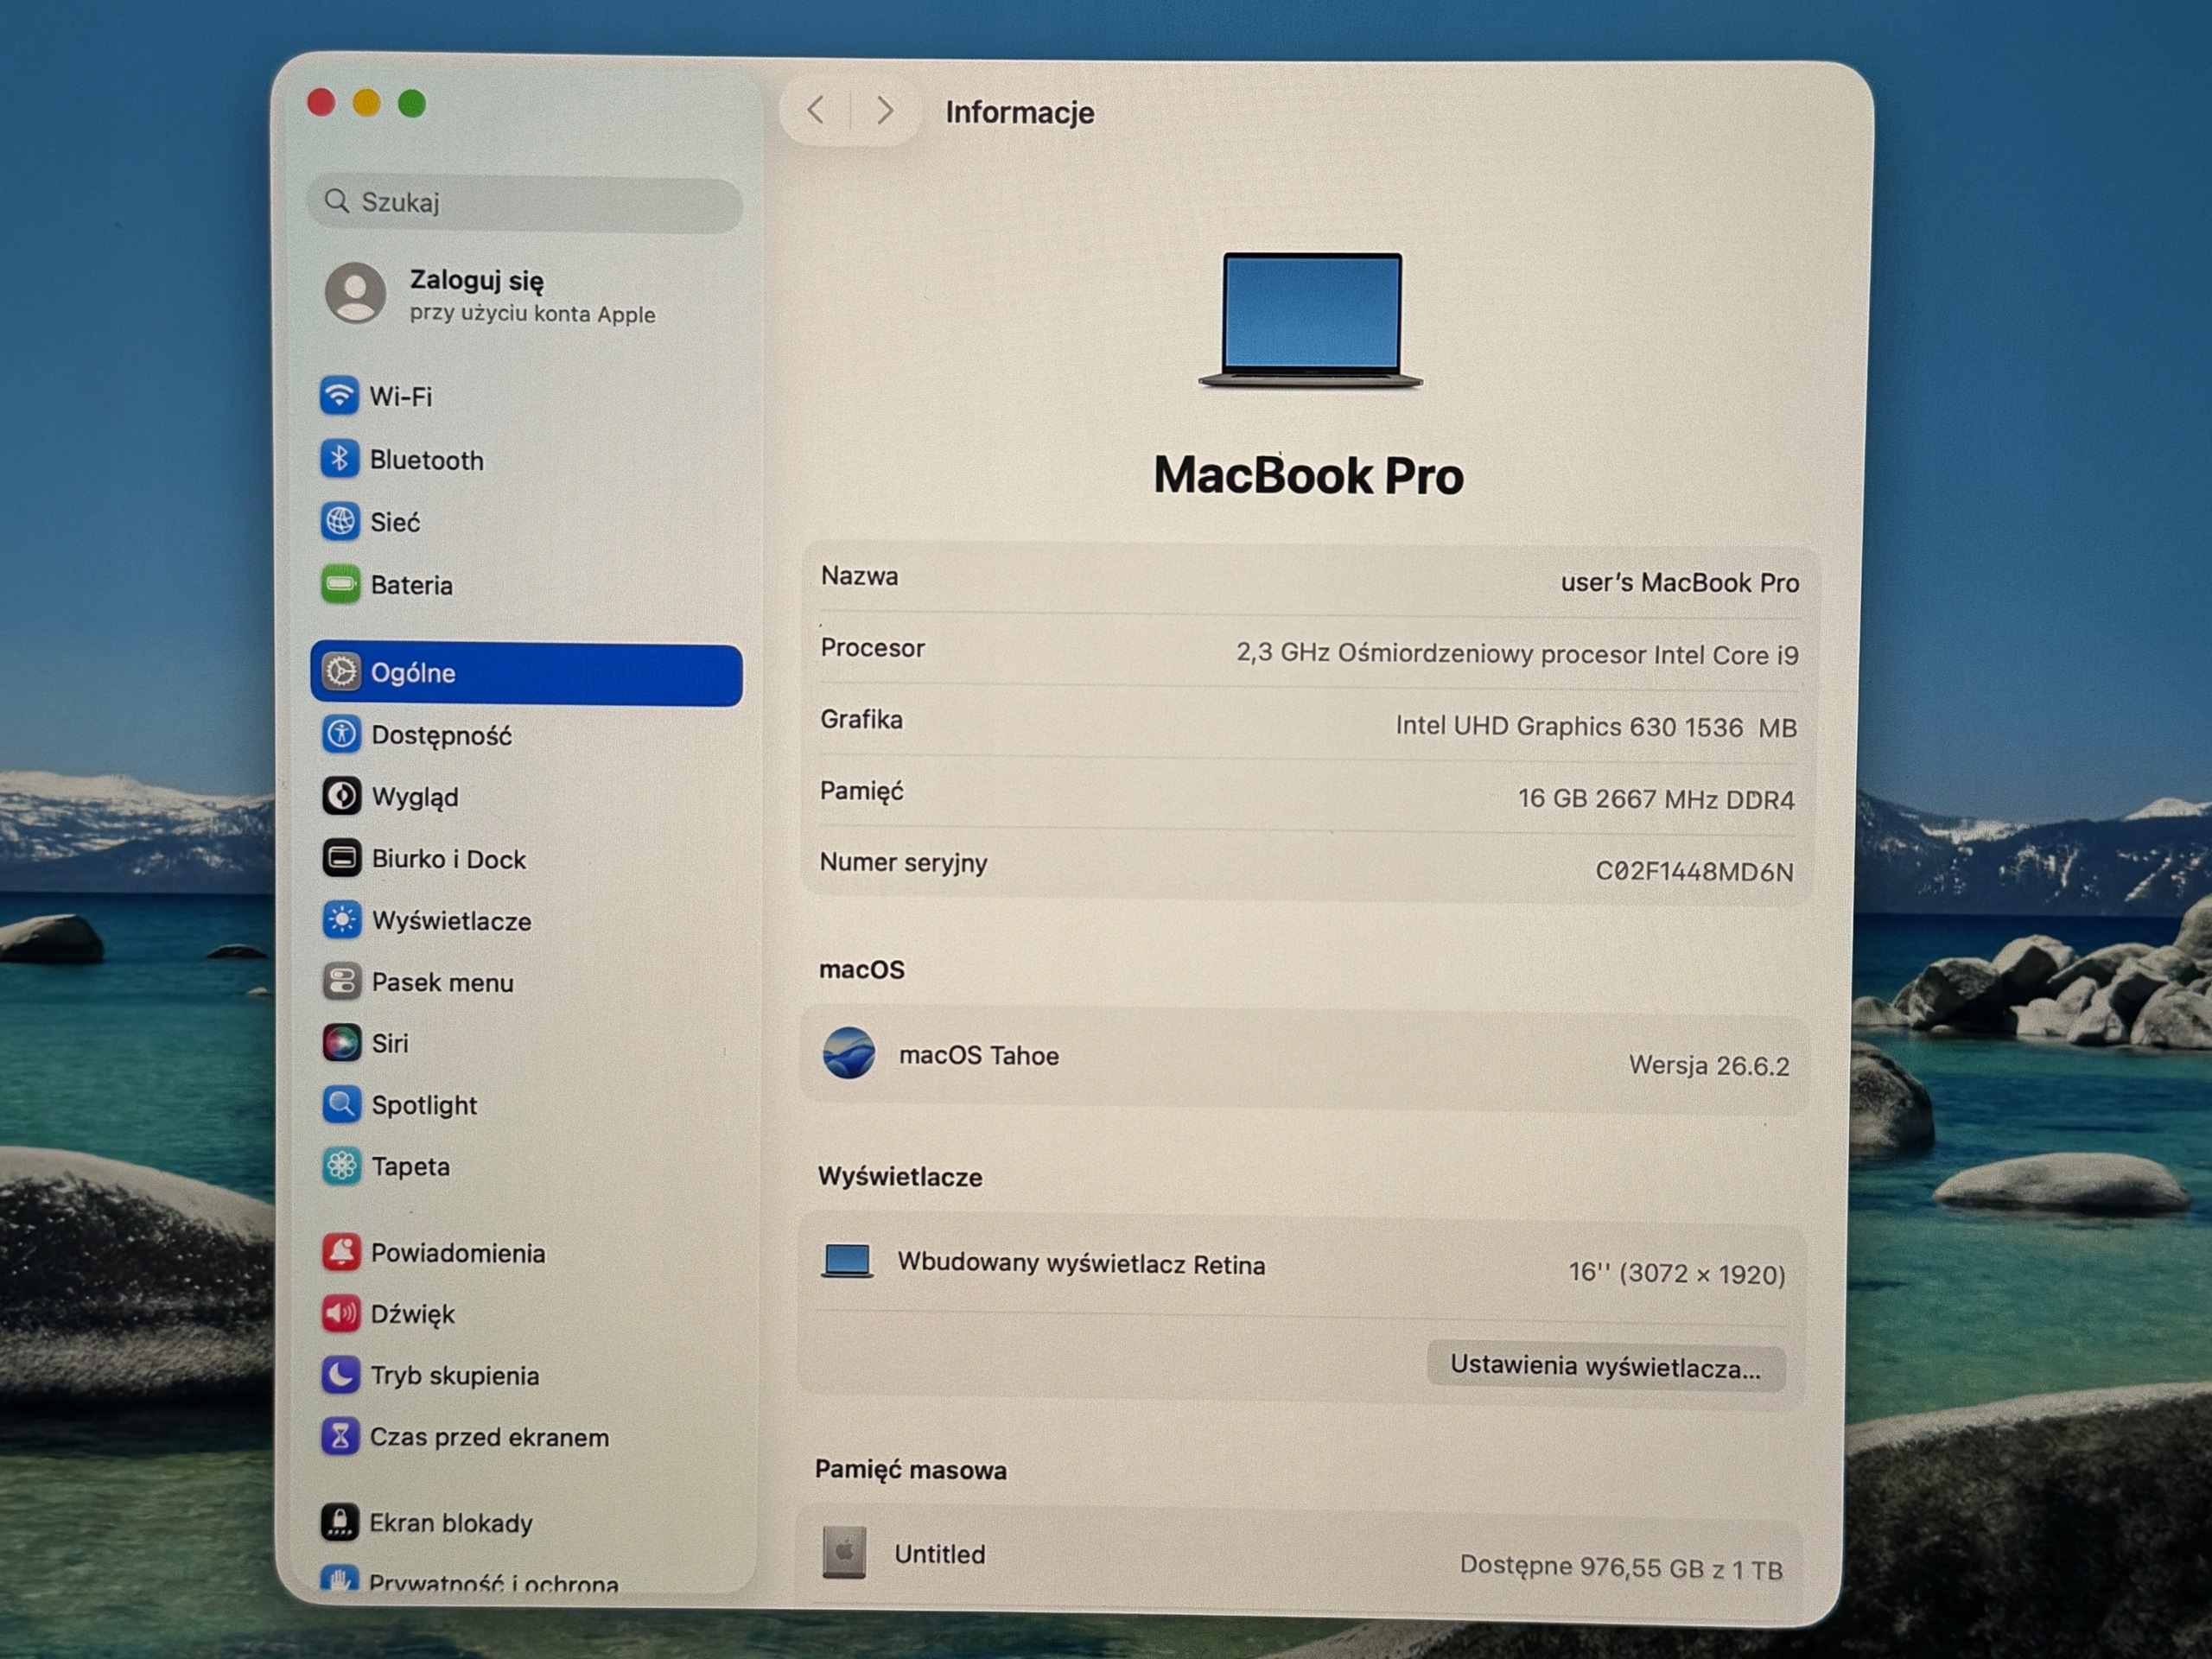This screenshot has height=1659, width=2212.
Task: Open the Siri sidebar label
Action: [x=390, y=1043]
